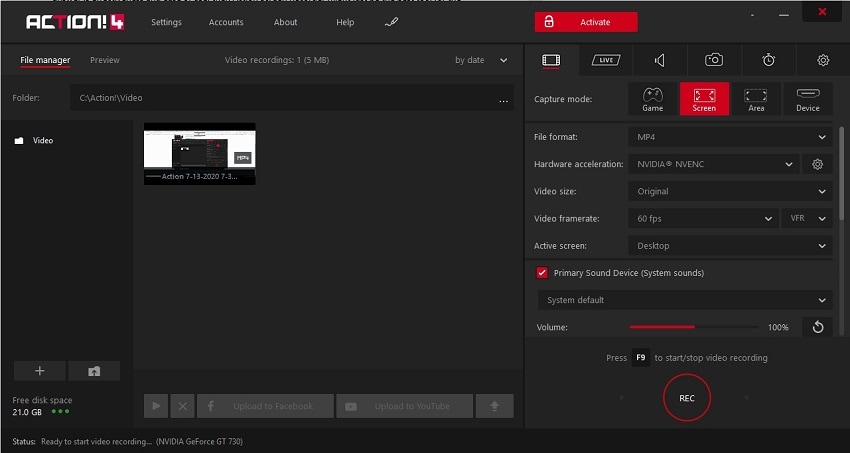The height and width of the screenshot is (453, 850).
Task: Open the benchmark stopwatch tab
Action: 769,60
